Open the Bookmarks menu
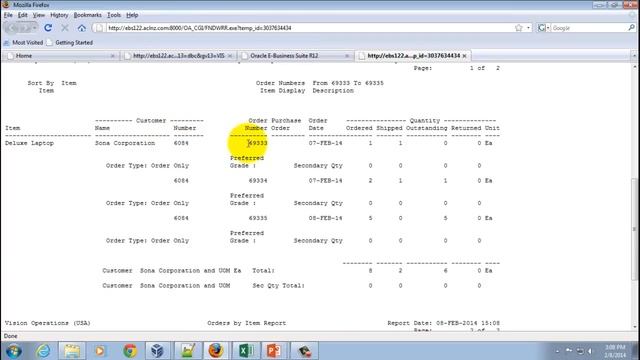640x360 pixels. click(x=87, y=15)
